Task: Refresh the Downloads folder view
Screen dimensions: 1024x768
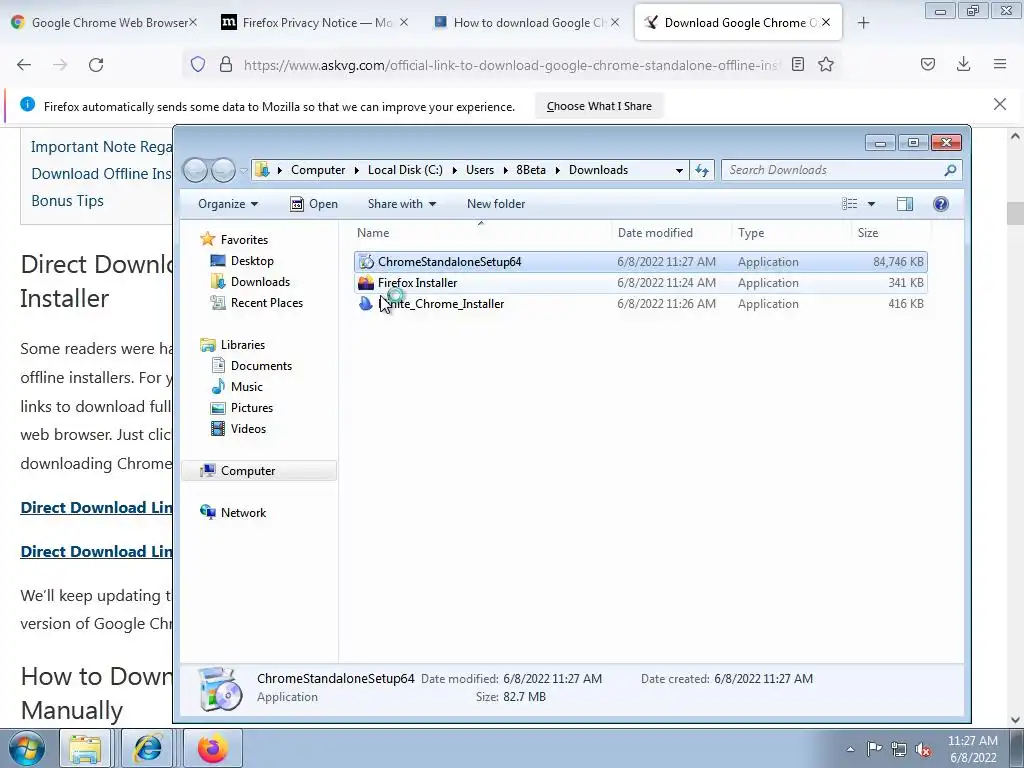Action: tap(702, 170)
